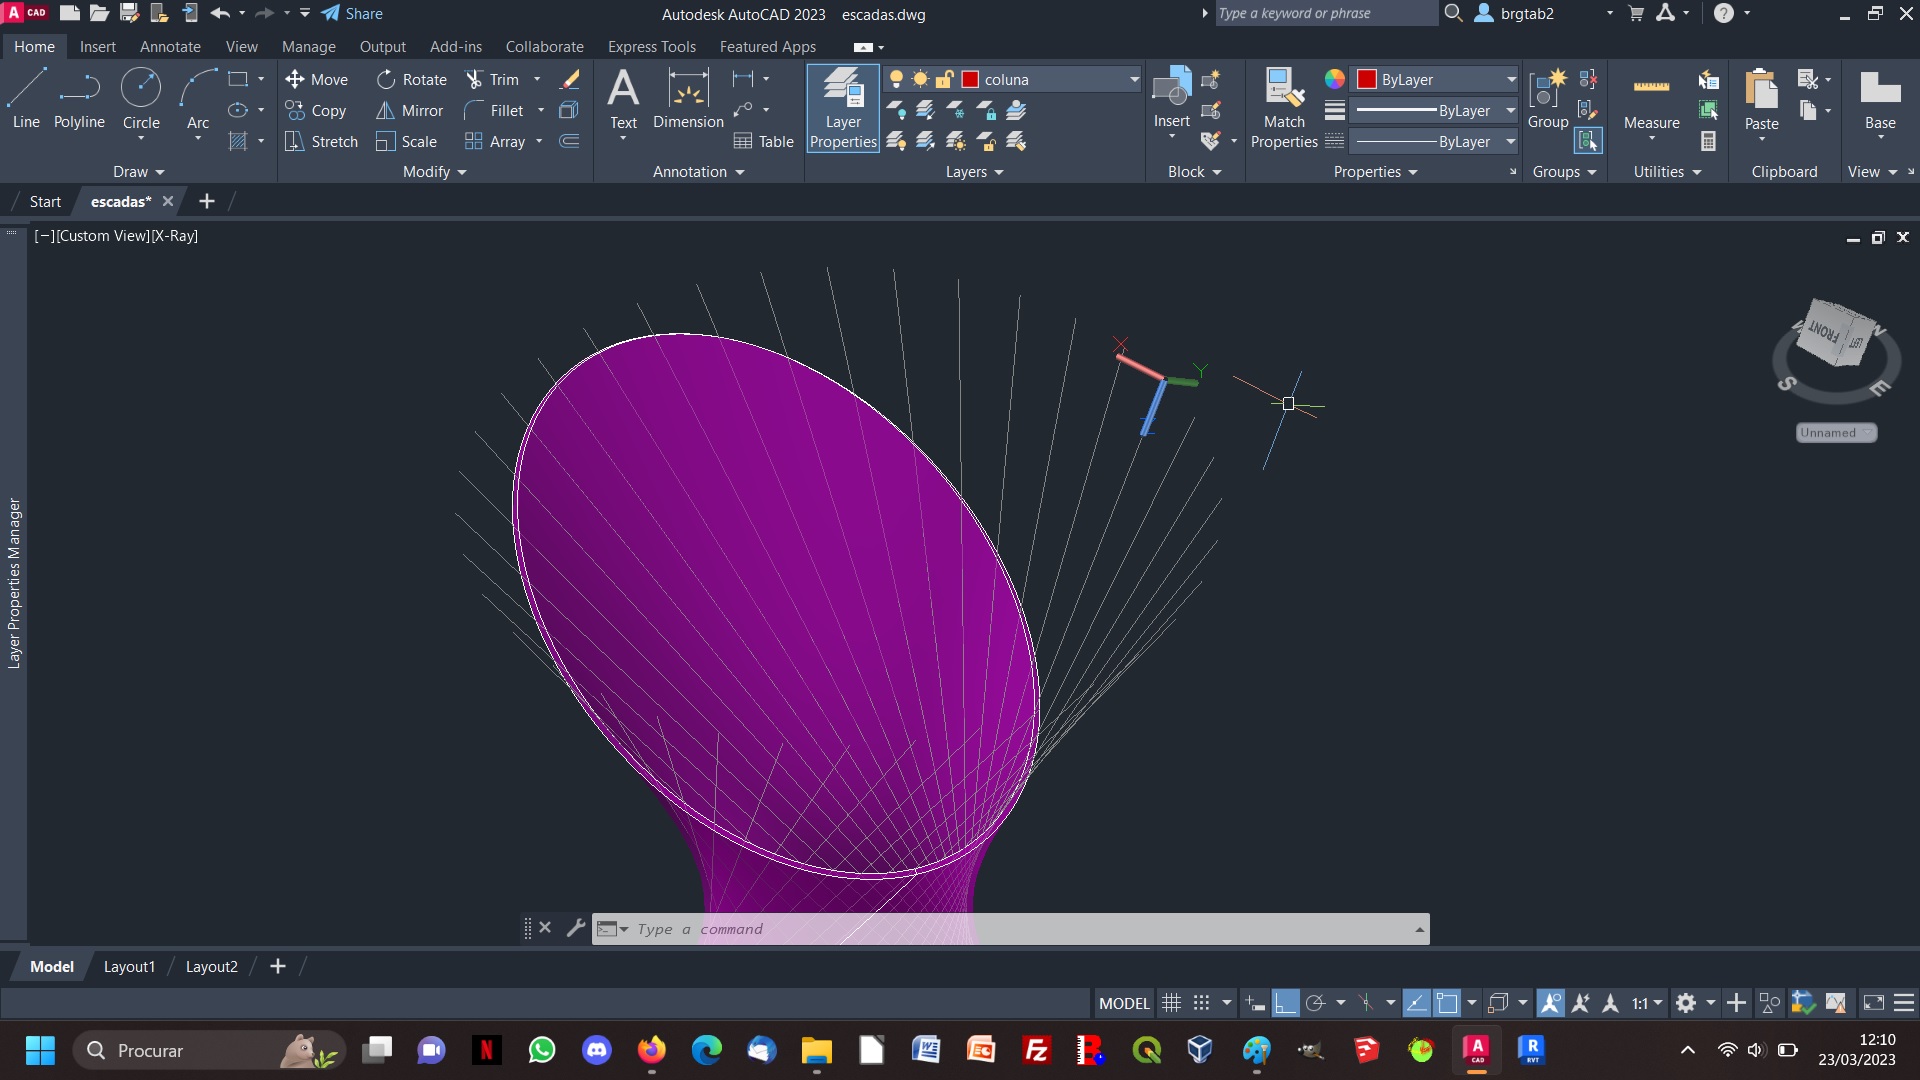
Task: Open the Insert ribbon tab
Action: (97, 46)
